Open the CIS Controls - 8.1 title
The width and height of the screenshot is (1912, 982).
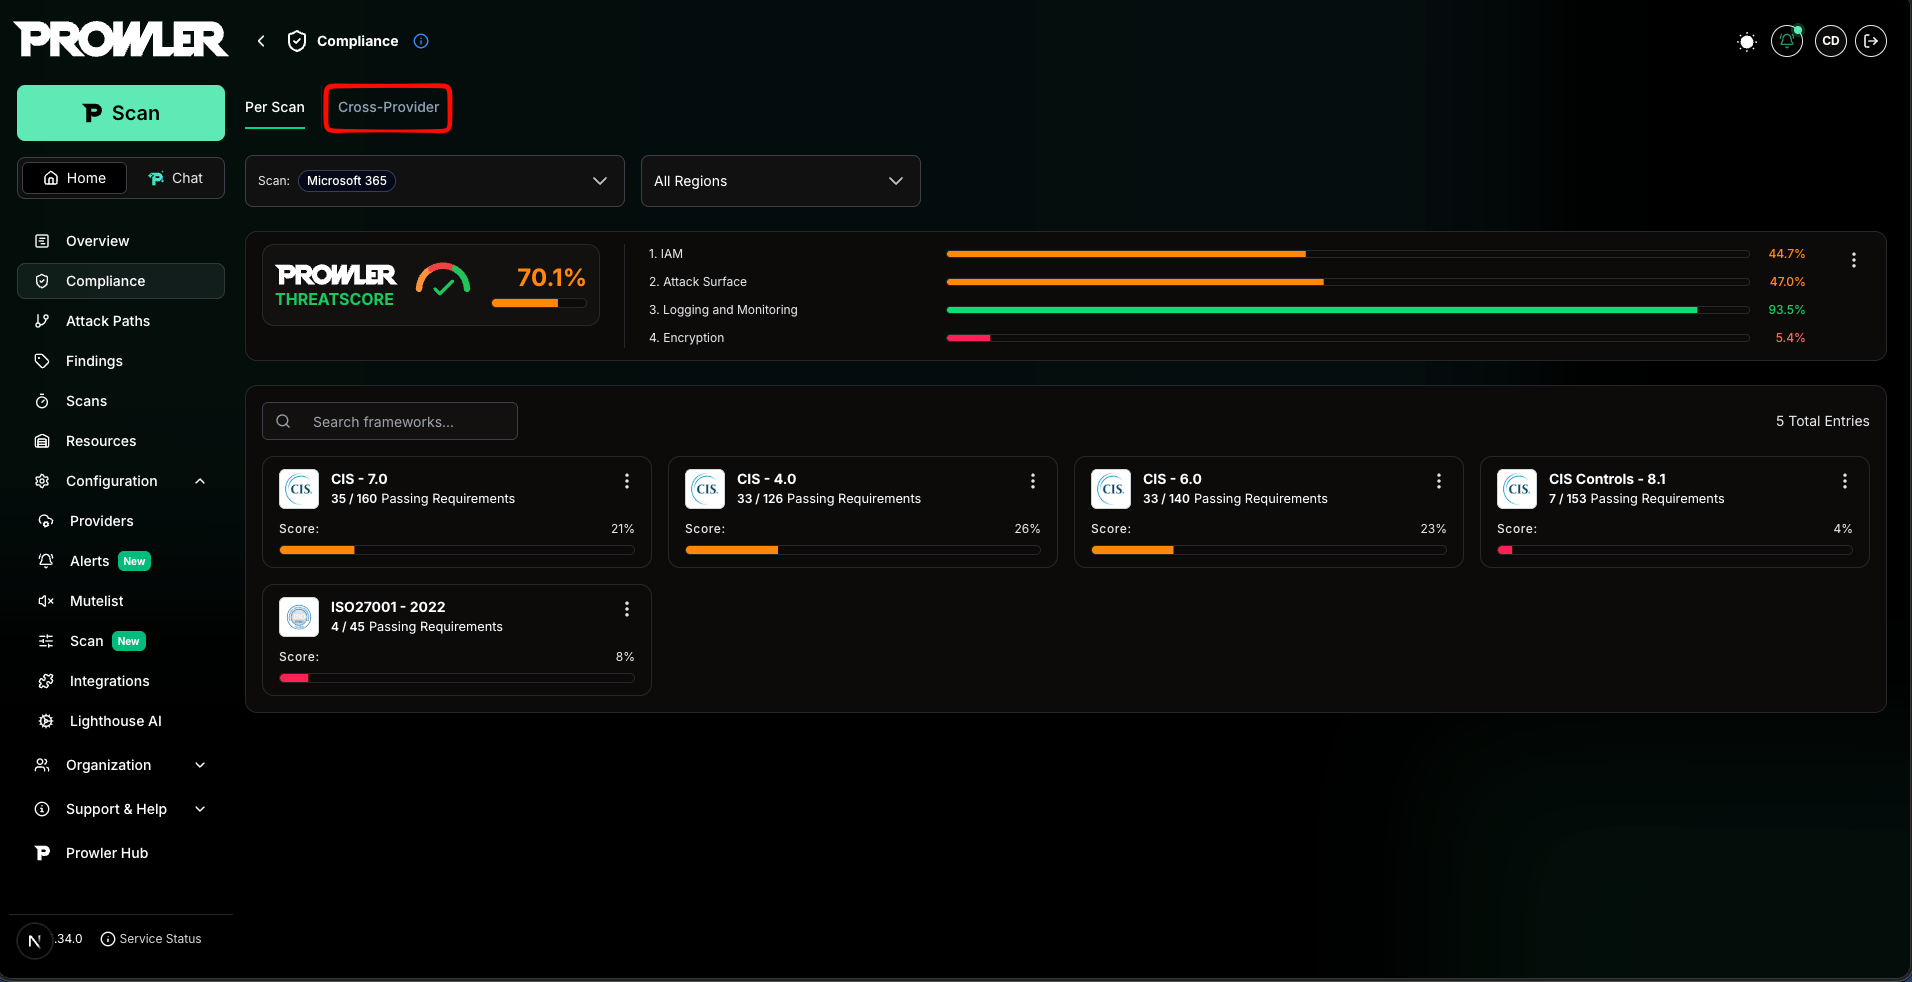(x=1607, y=479)
